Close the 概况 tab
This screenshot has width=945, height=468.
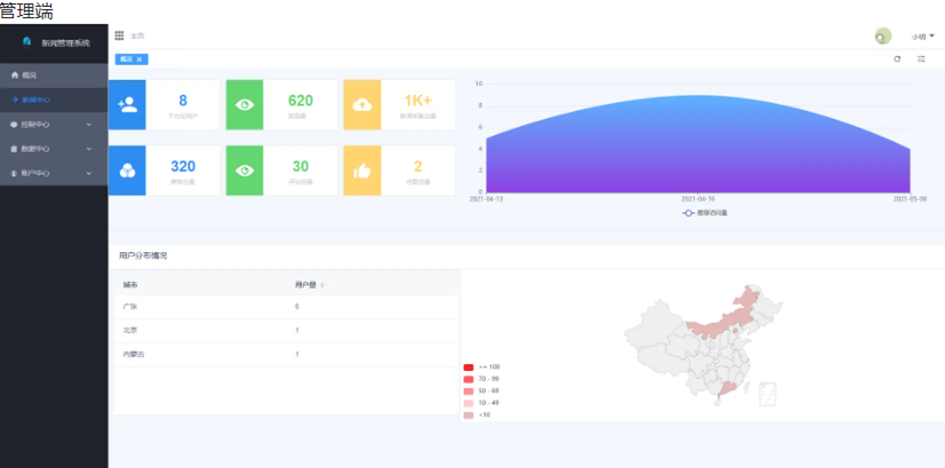(x=139, y=59)
